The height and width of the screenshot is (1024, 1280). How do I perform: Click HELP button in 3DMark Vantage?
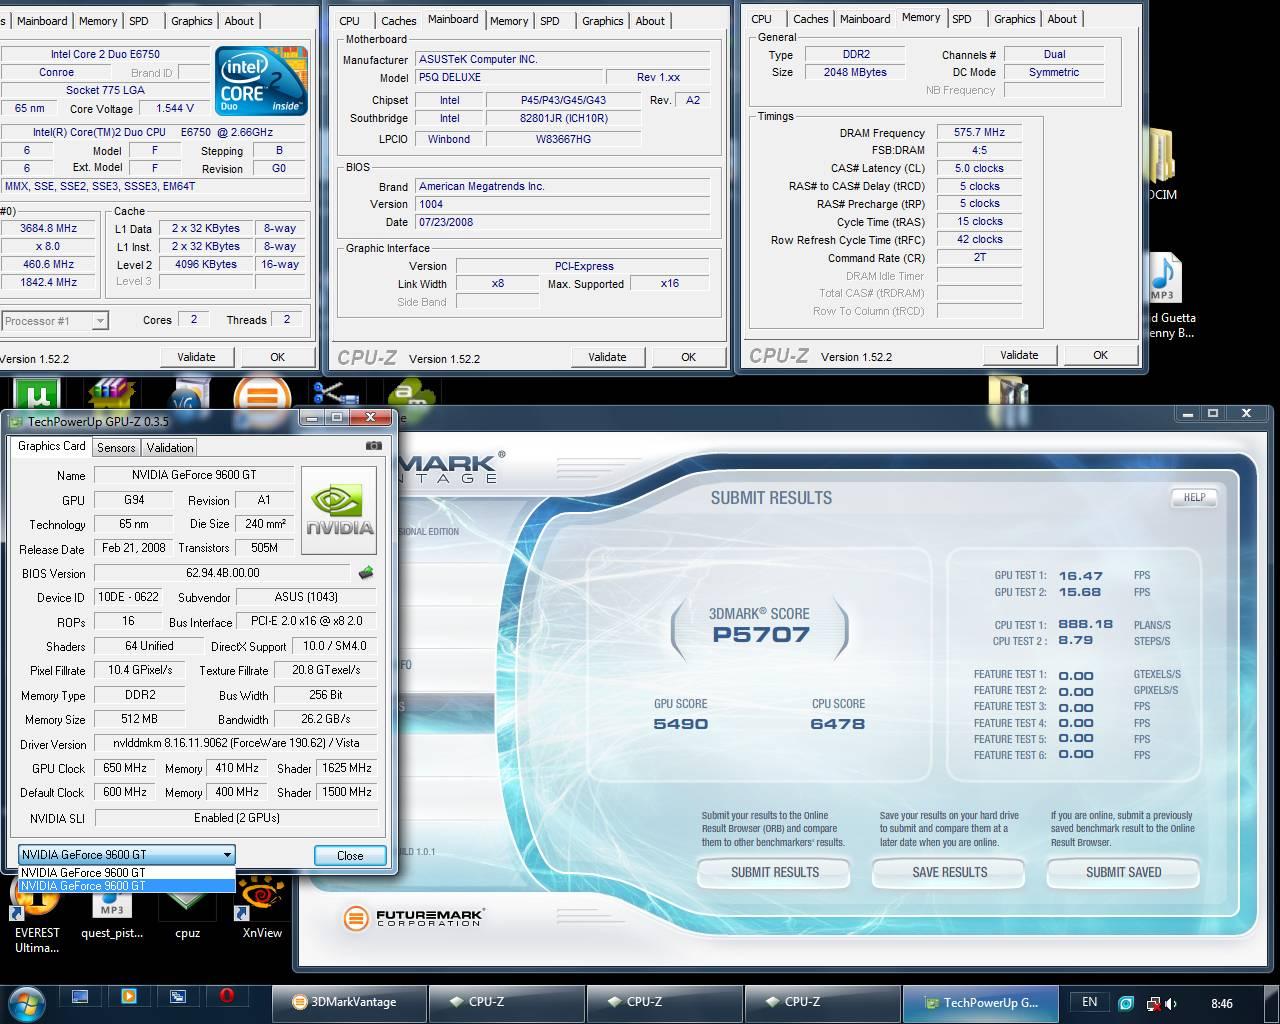coord(1194,497)
